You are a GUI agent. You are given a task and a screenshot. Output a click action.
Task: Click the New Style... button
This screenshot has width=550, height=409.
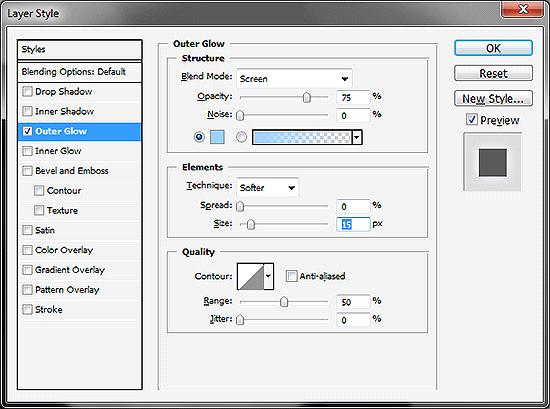(493, 99)
